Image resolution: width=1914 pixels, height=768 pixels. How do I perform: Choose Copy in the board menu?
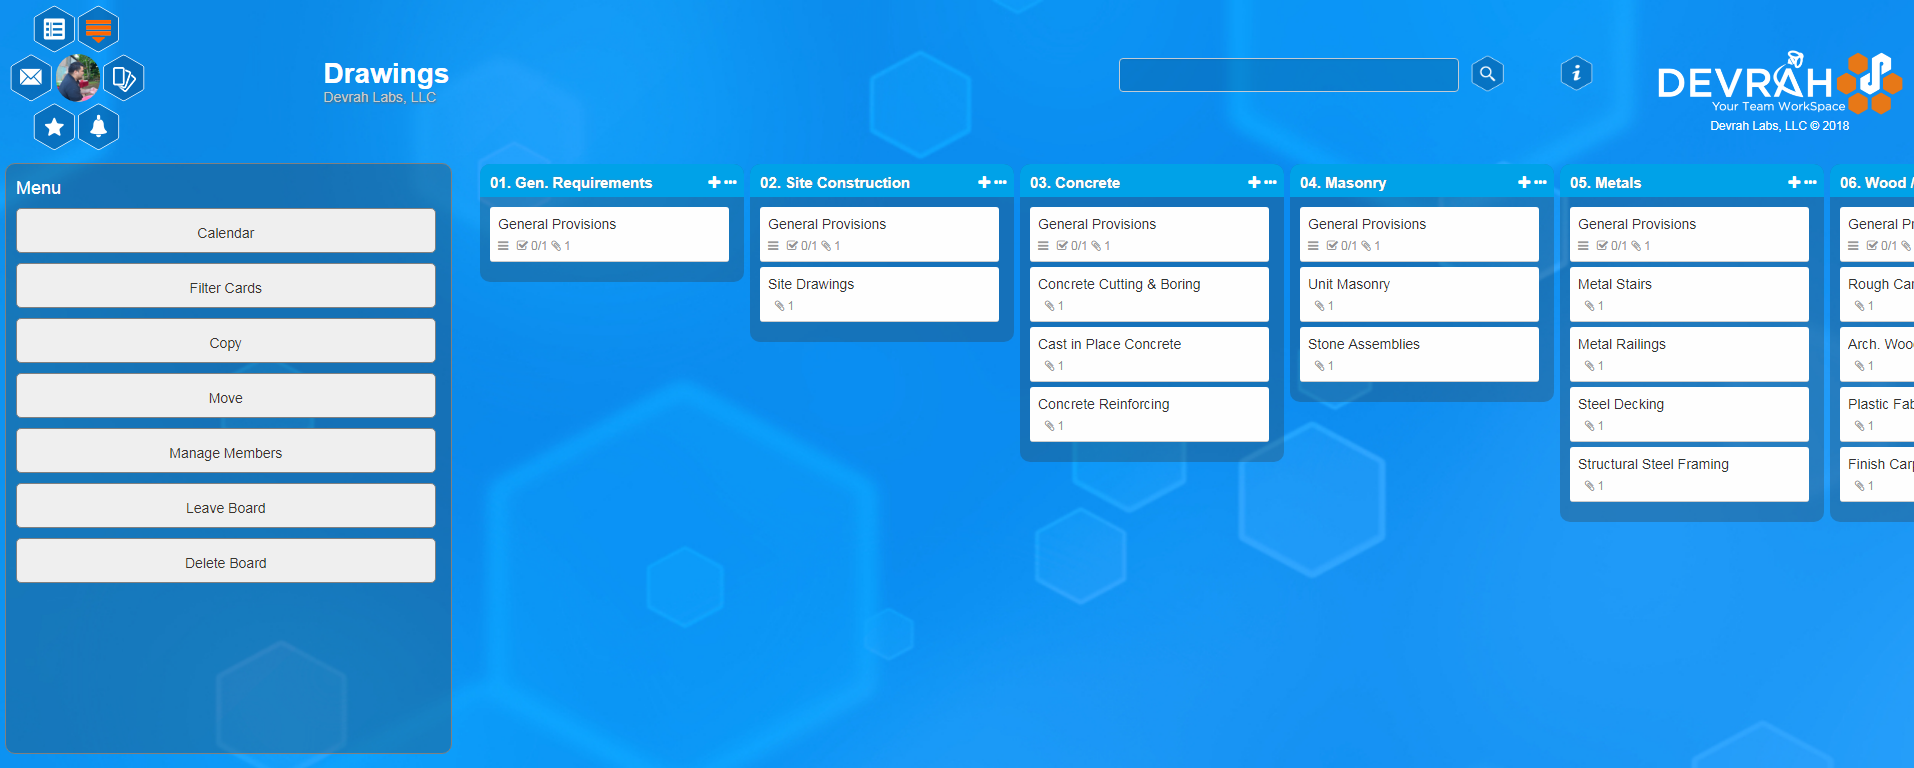point(226,342)
